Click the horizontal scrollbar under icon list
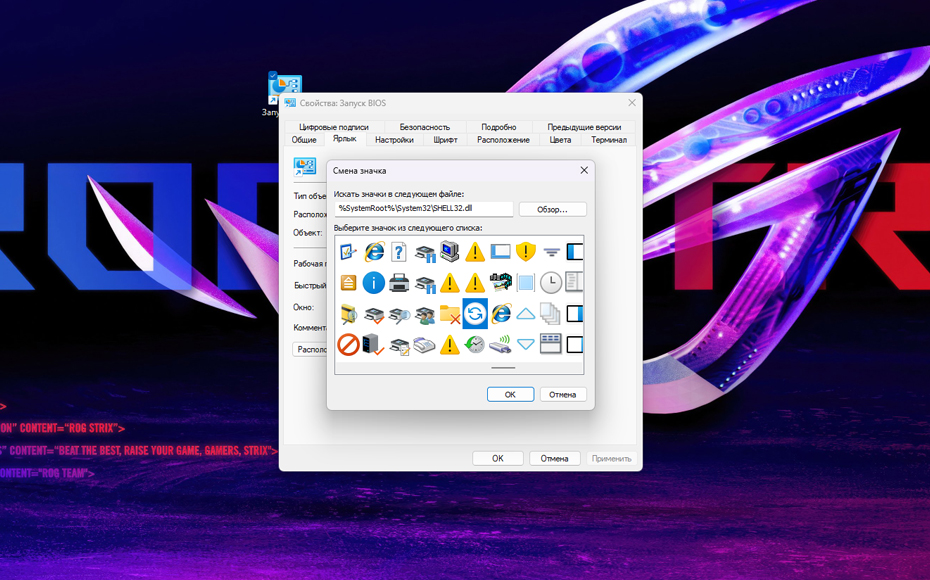This screenshot has width=930, height=580. click(503, 368)
